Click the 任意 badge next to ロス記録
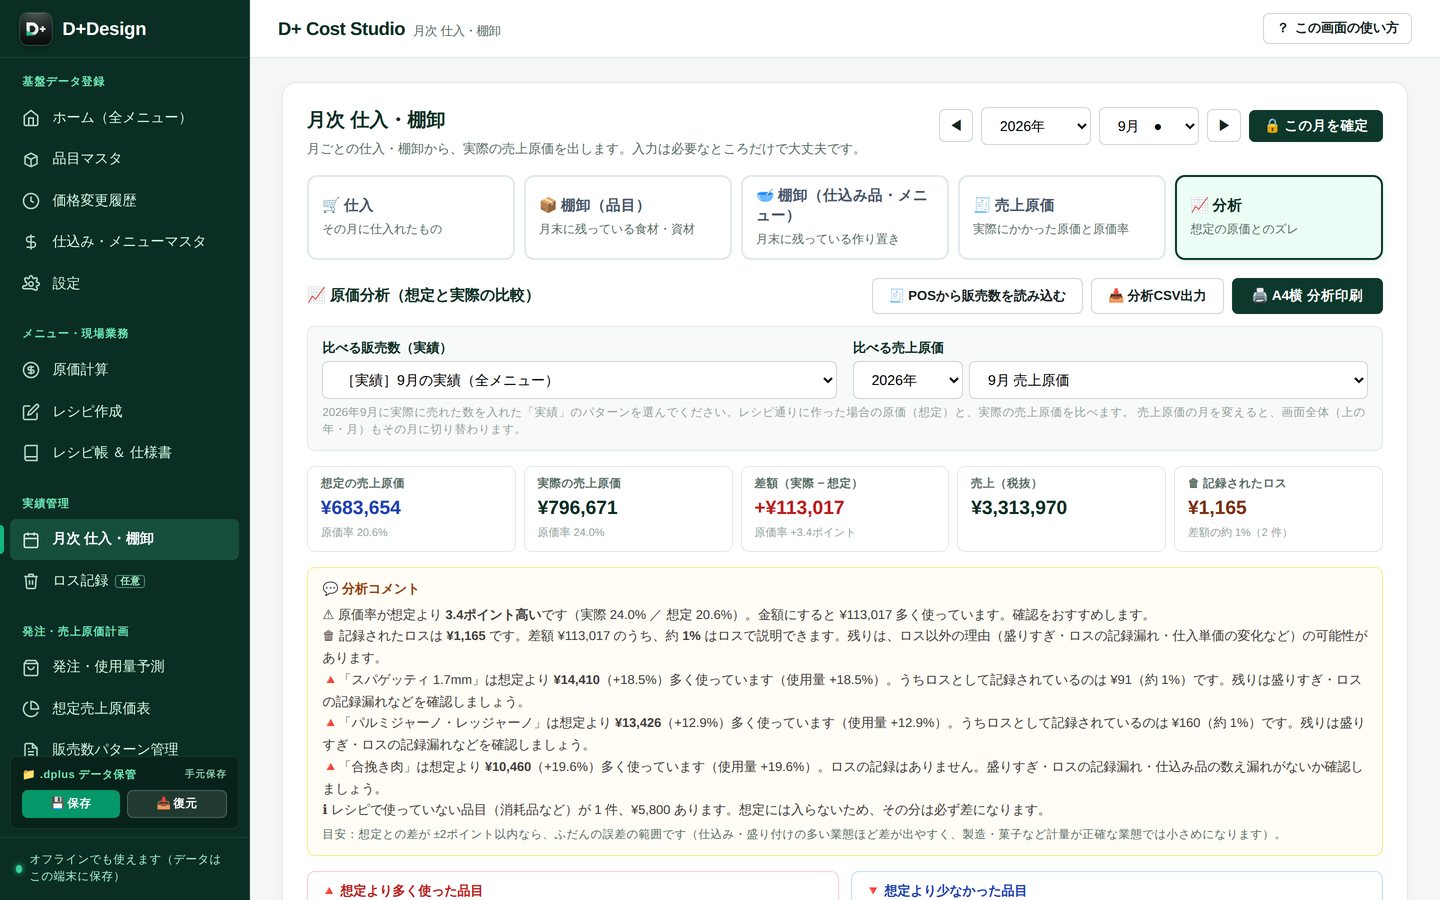 (x=130, y=581)
